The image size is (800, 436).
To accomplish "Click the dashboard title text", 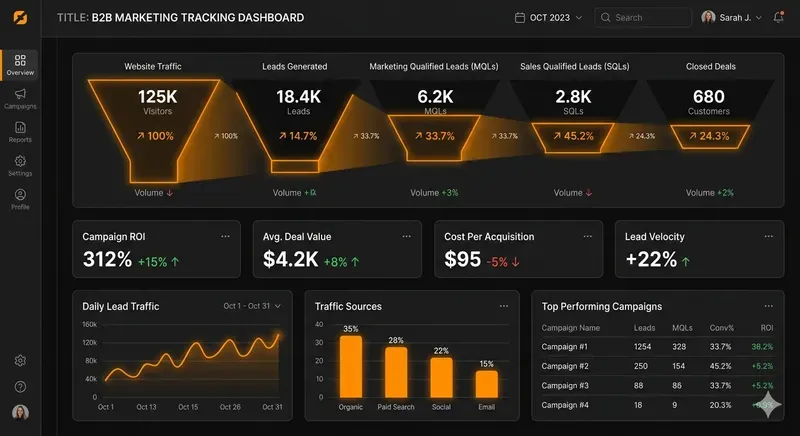I will (180, 18).
